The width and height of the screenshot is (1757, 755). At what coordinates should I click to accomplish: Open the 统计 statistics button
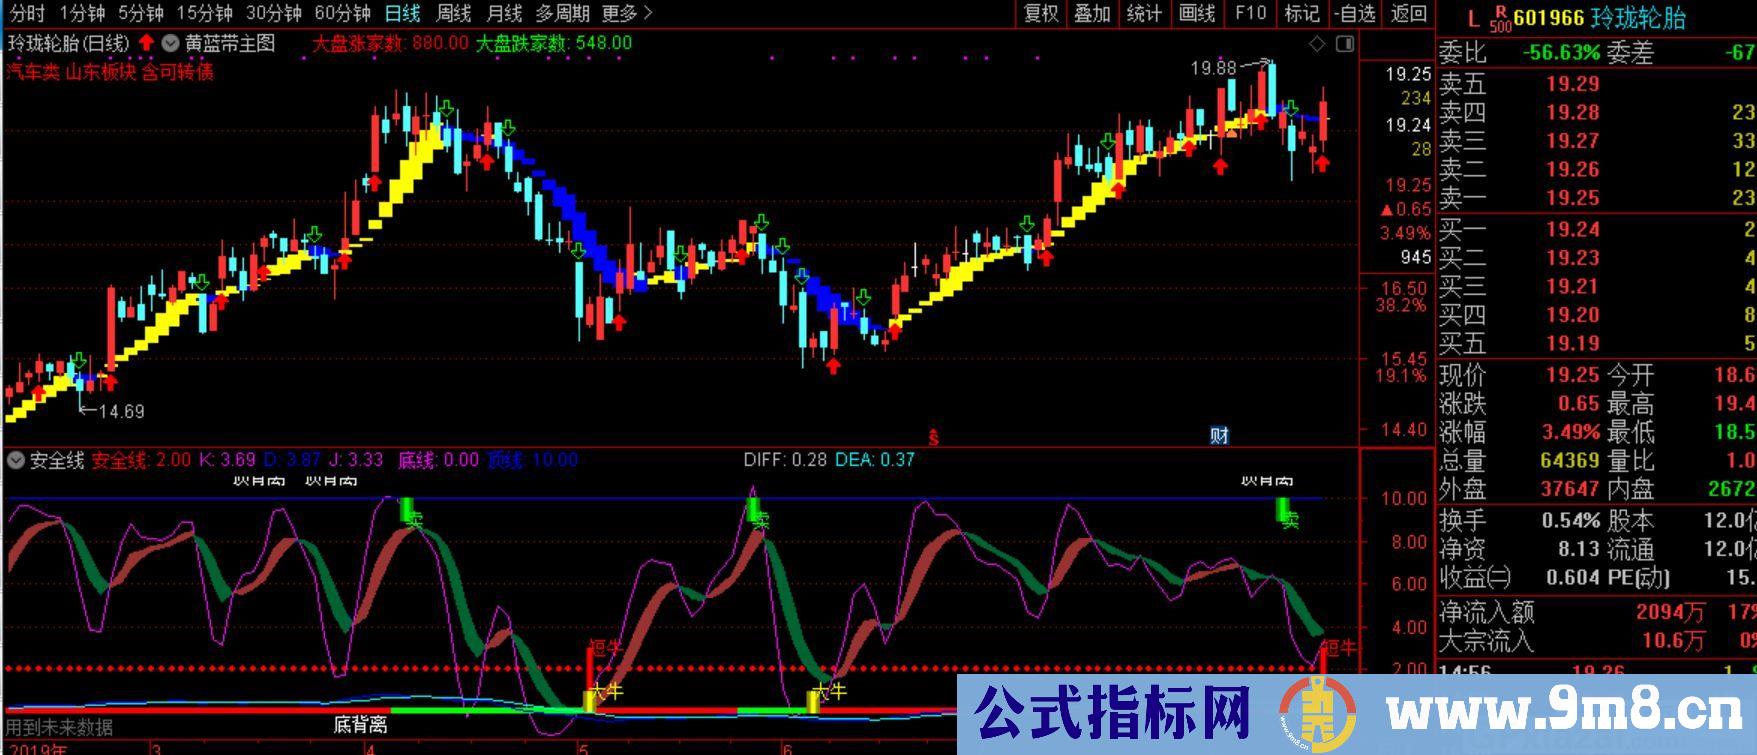pyautogui.click(x=1144, y=13)
